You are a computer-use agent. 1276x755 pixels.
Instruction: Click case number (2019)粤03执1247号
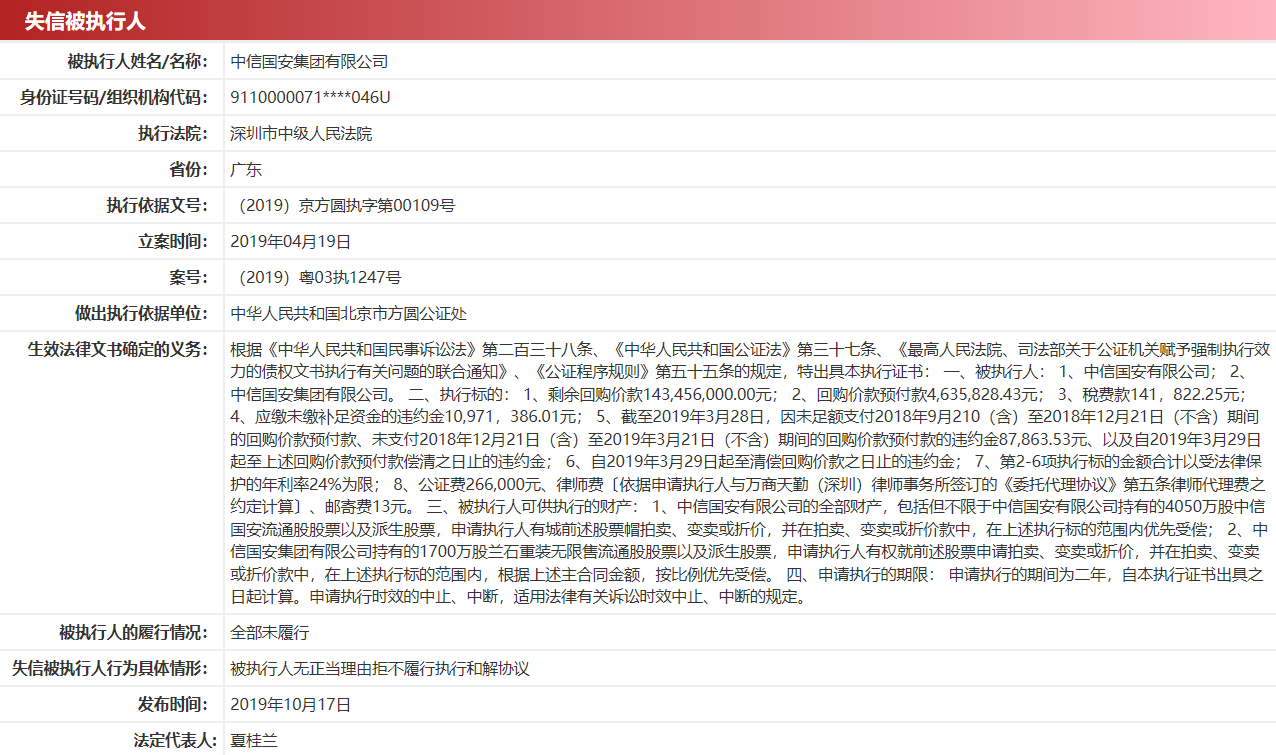point(316,277)
